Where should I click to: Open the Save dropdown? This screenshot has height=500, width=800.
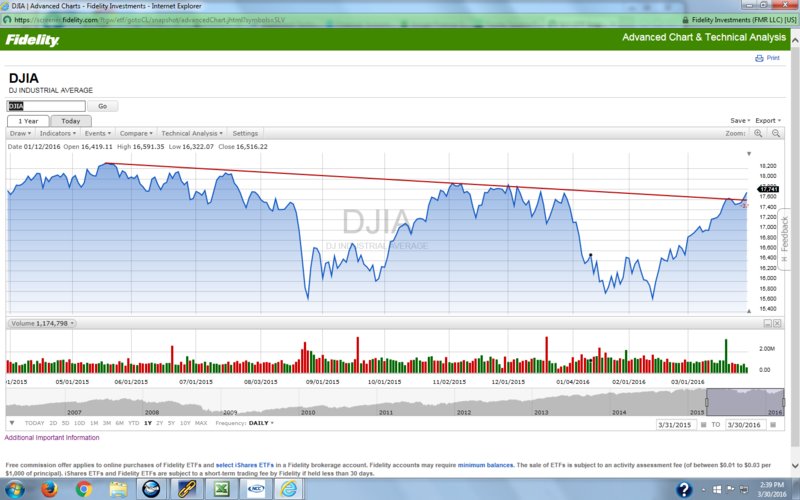coord(740,121)
